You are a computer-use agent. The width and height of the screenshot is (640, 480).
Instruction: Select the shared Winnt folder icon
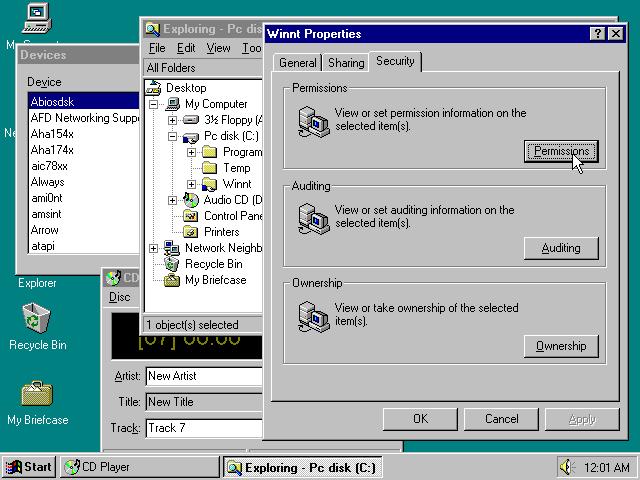pyautogui.click(x=210, y=184)
